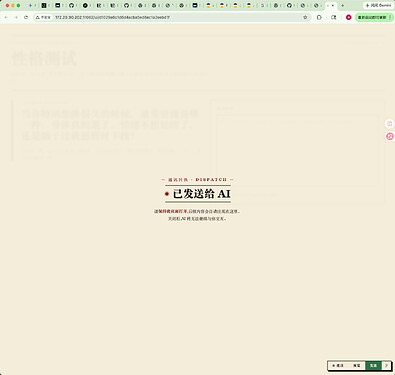Focus the browser address bar URL
Screen dimensions: 395x375
click(112, 17)
